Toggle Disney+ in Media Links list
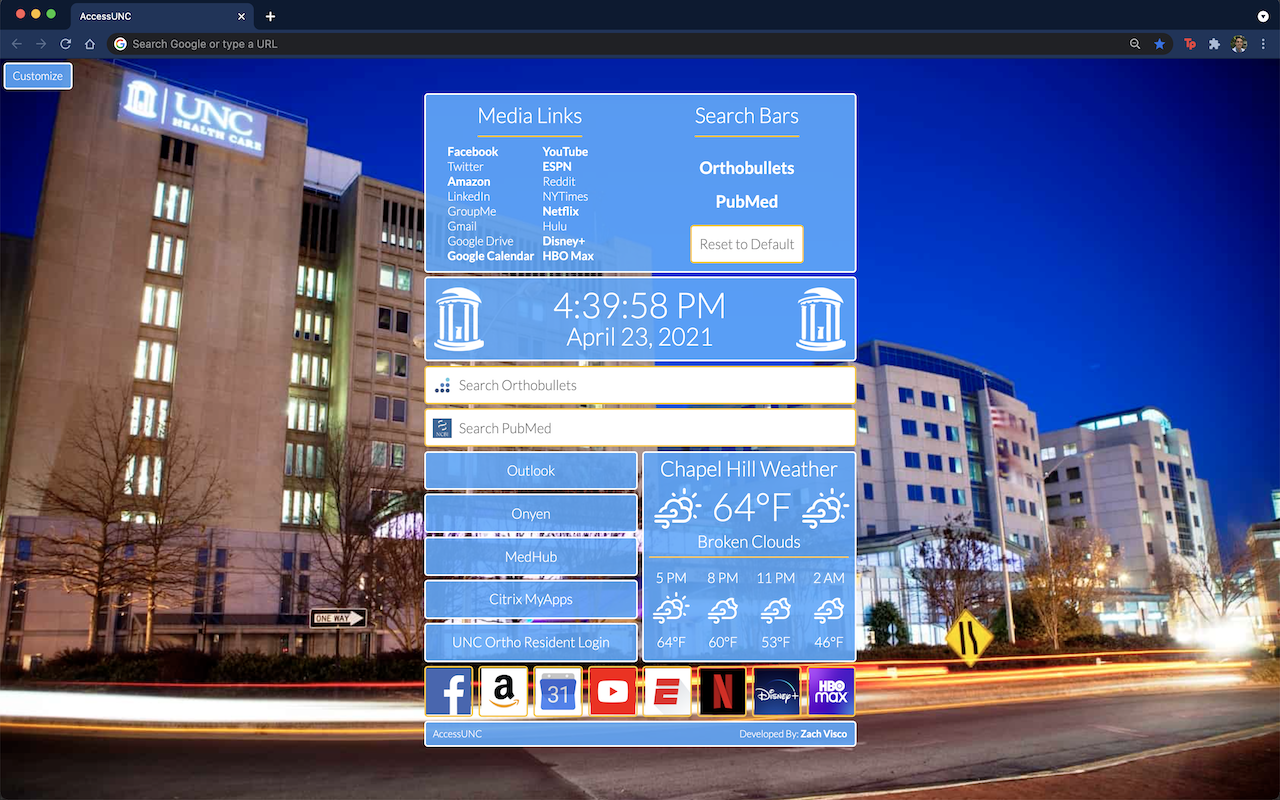 [564, 241]
